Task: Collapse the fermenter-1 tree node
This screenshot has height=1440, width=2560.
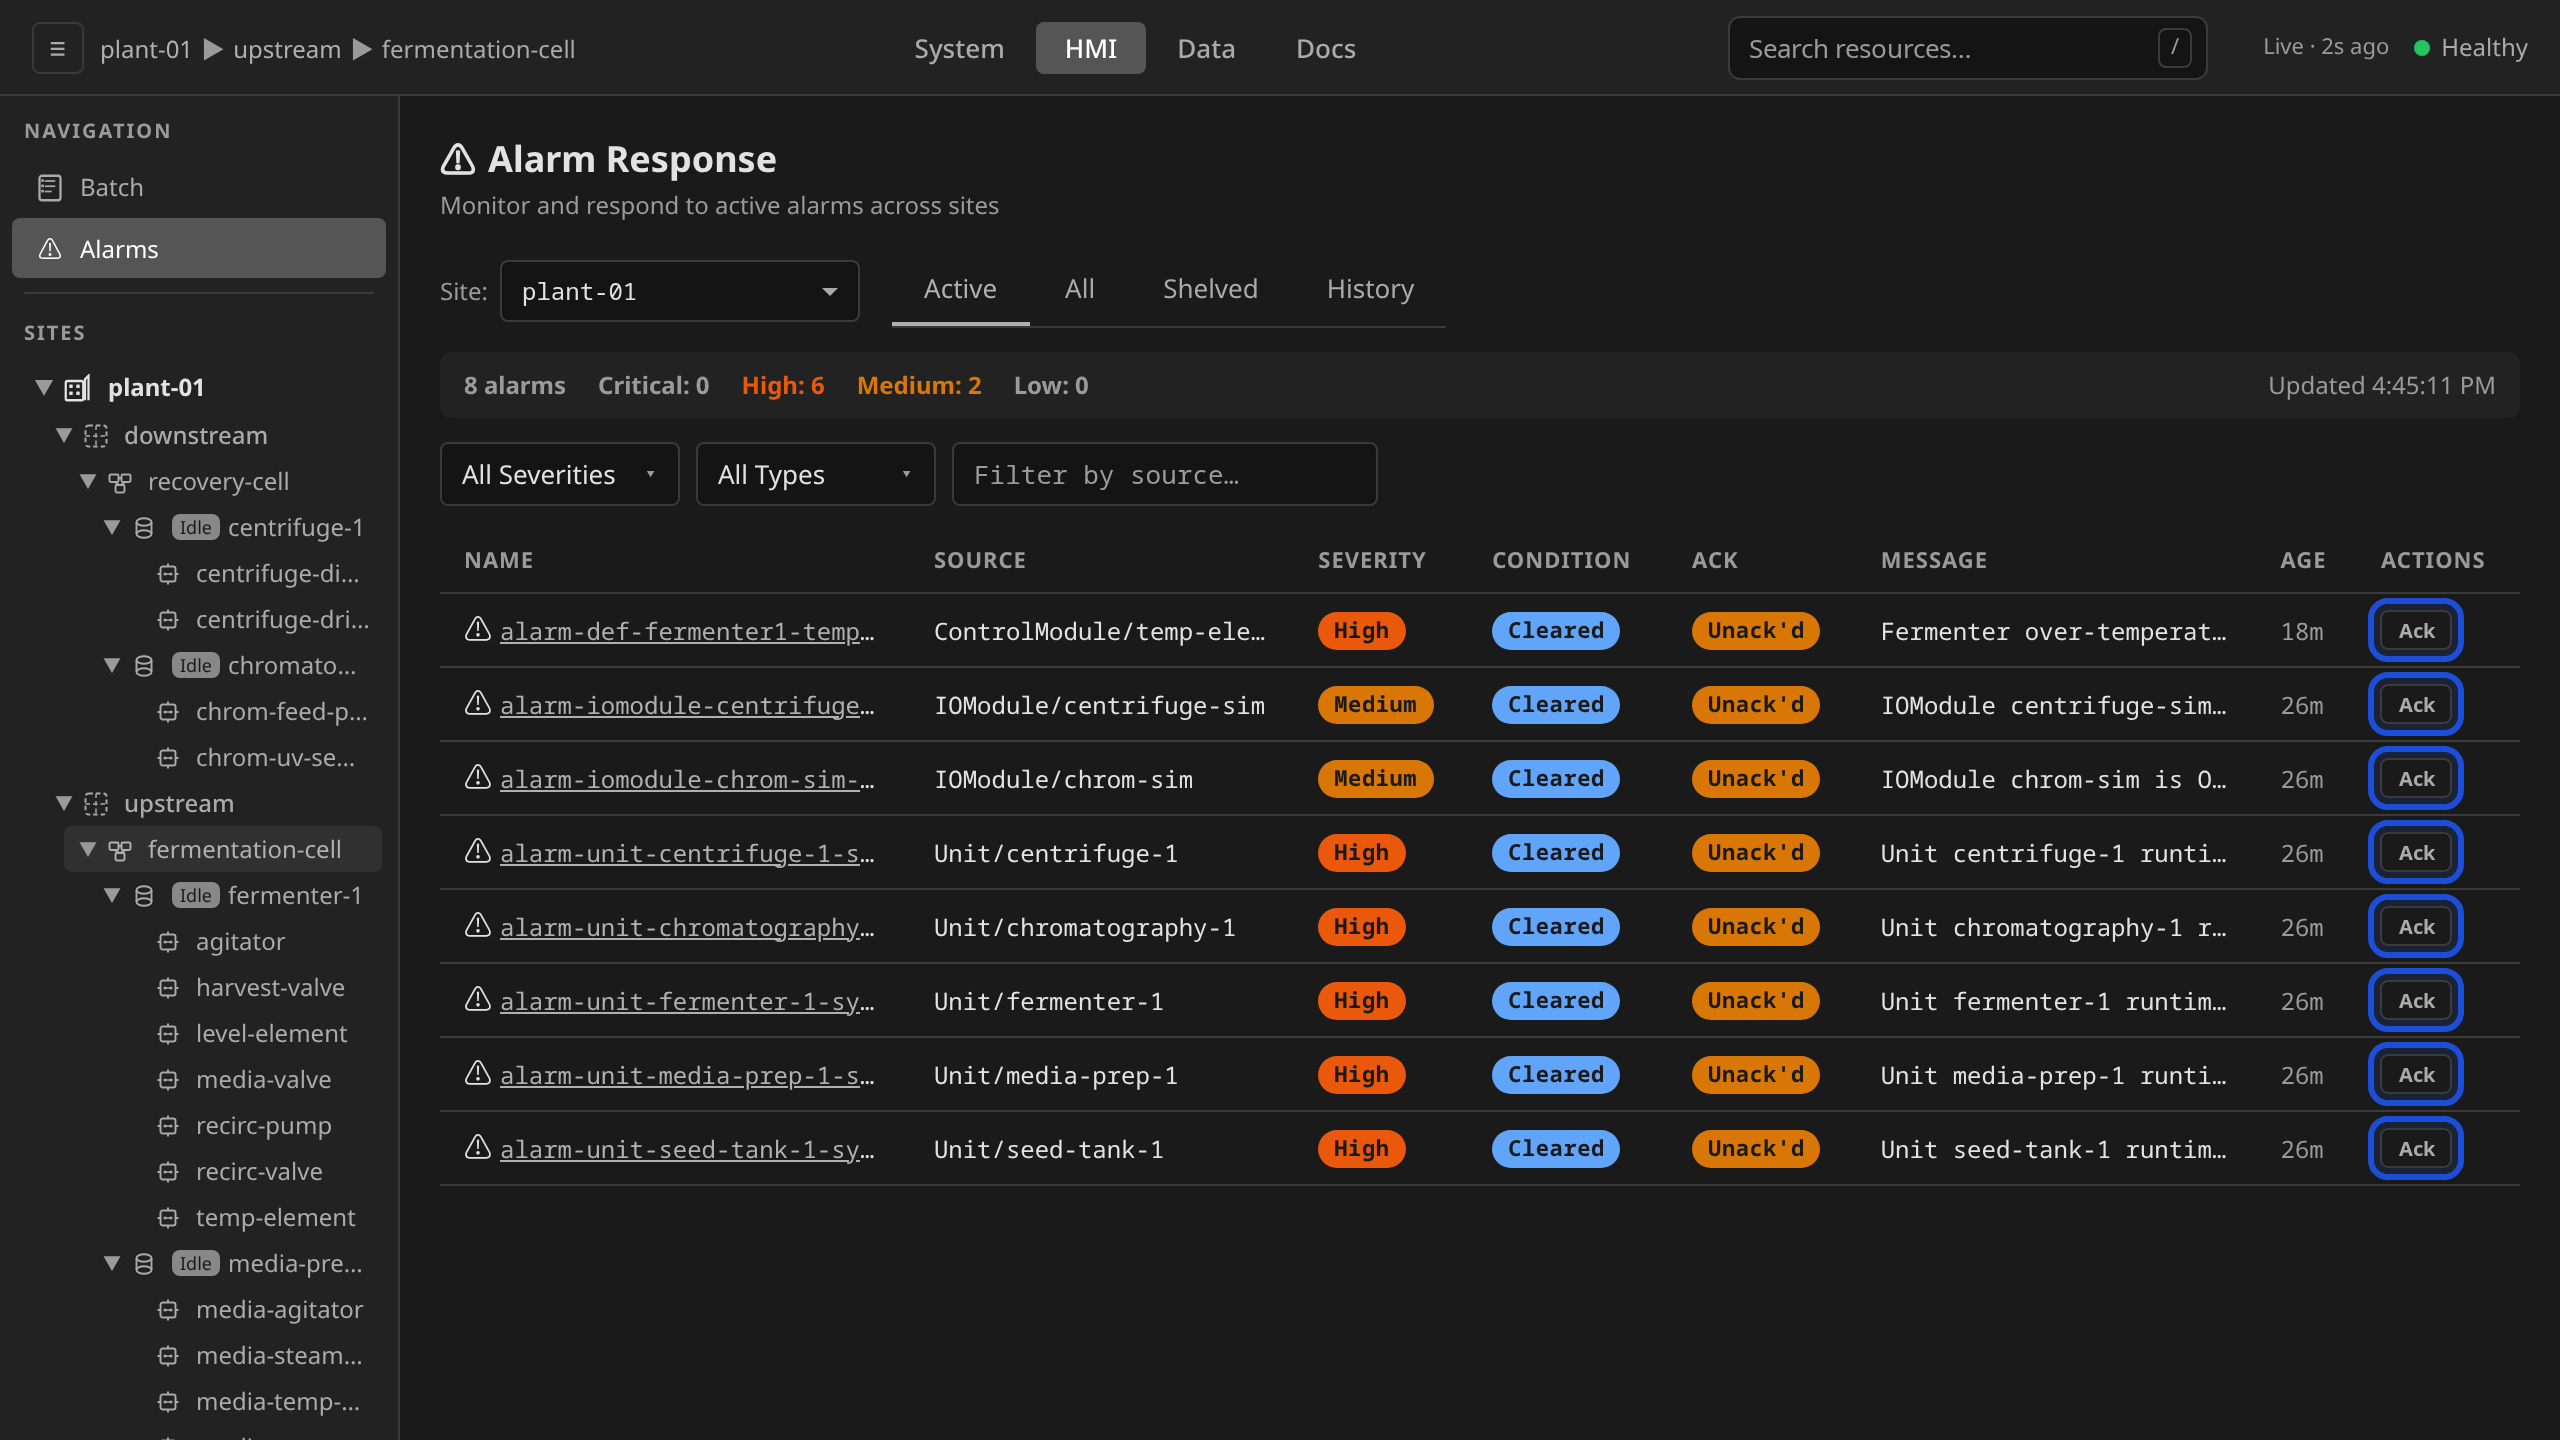Action: (x=112, y=895)
